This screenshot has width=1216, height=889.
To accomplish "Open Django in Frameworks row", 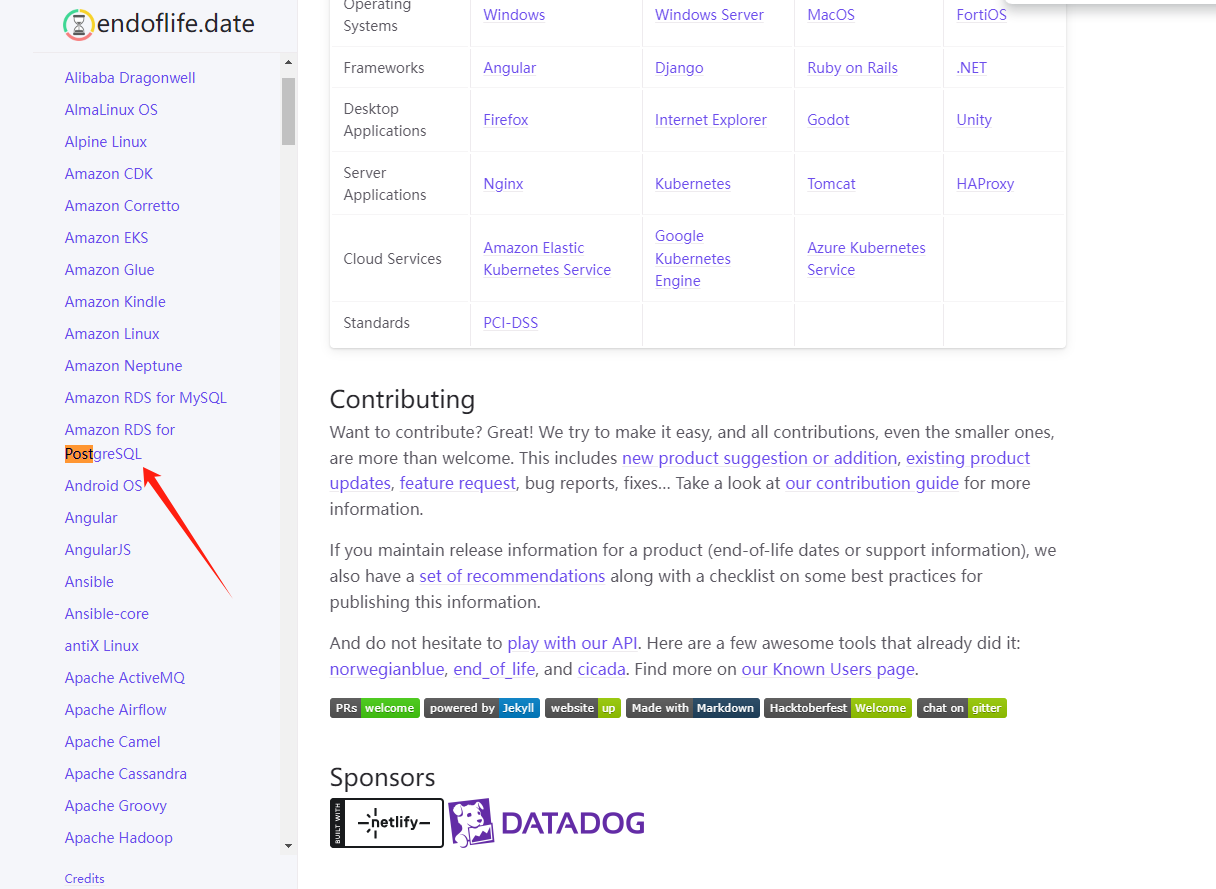I will click(x=679, y=68).
